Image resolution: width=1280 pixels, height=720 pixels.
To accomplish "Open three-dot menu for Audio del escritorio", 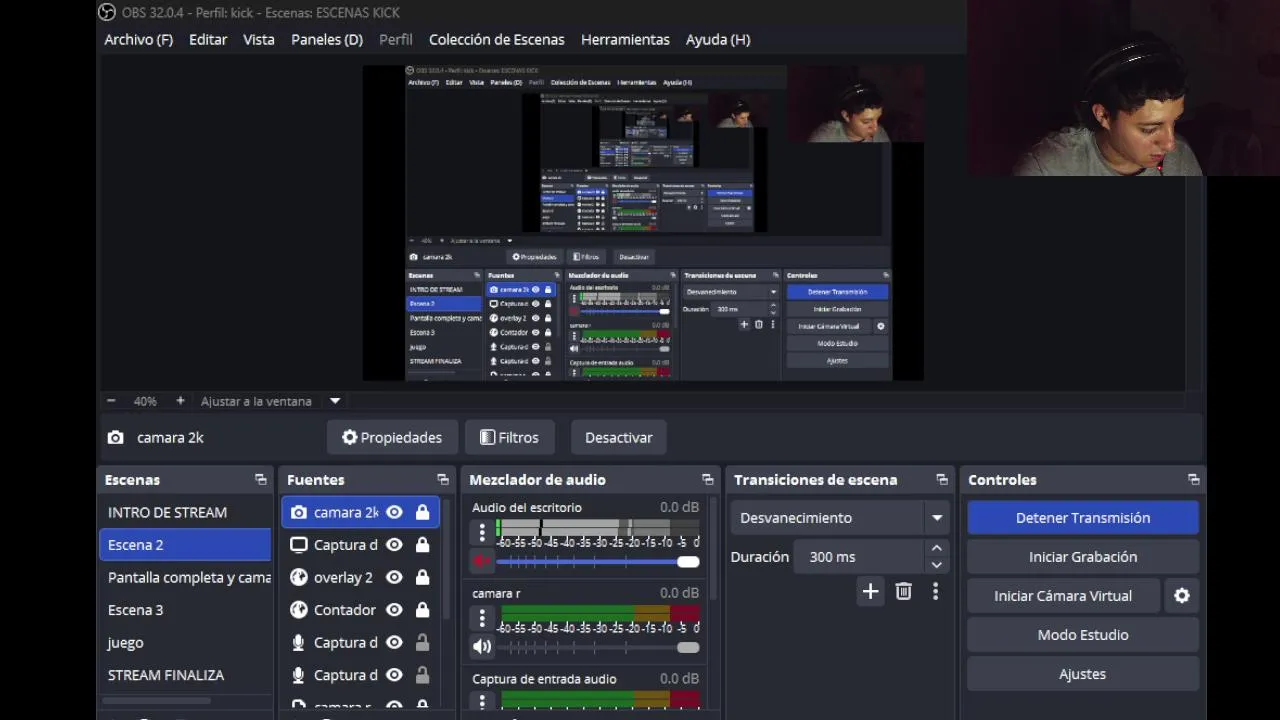I will 482,532.
